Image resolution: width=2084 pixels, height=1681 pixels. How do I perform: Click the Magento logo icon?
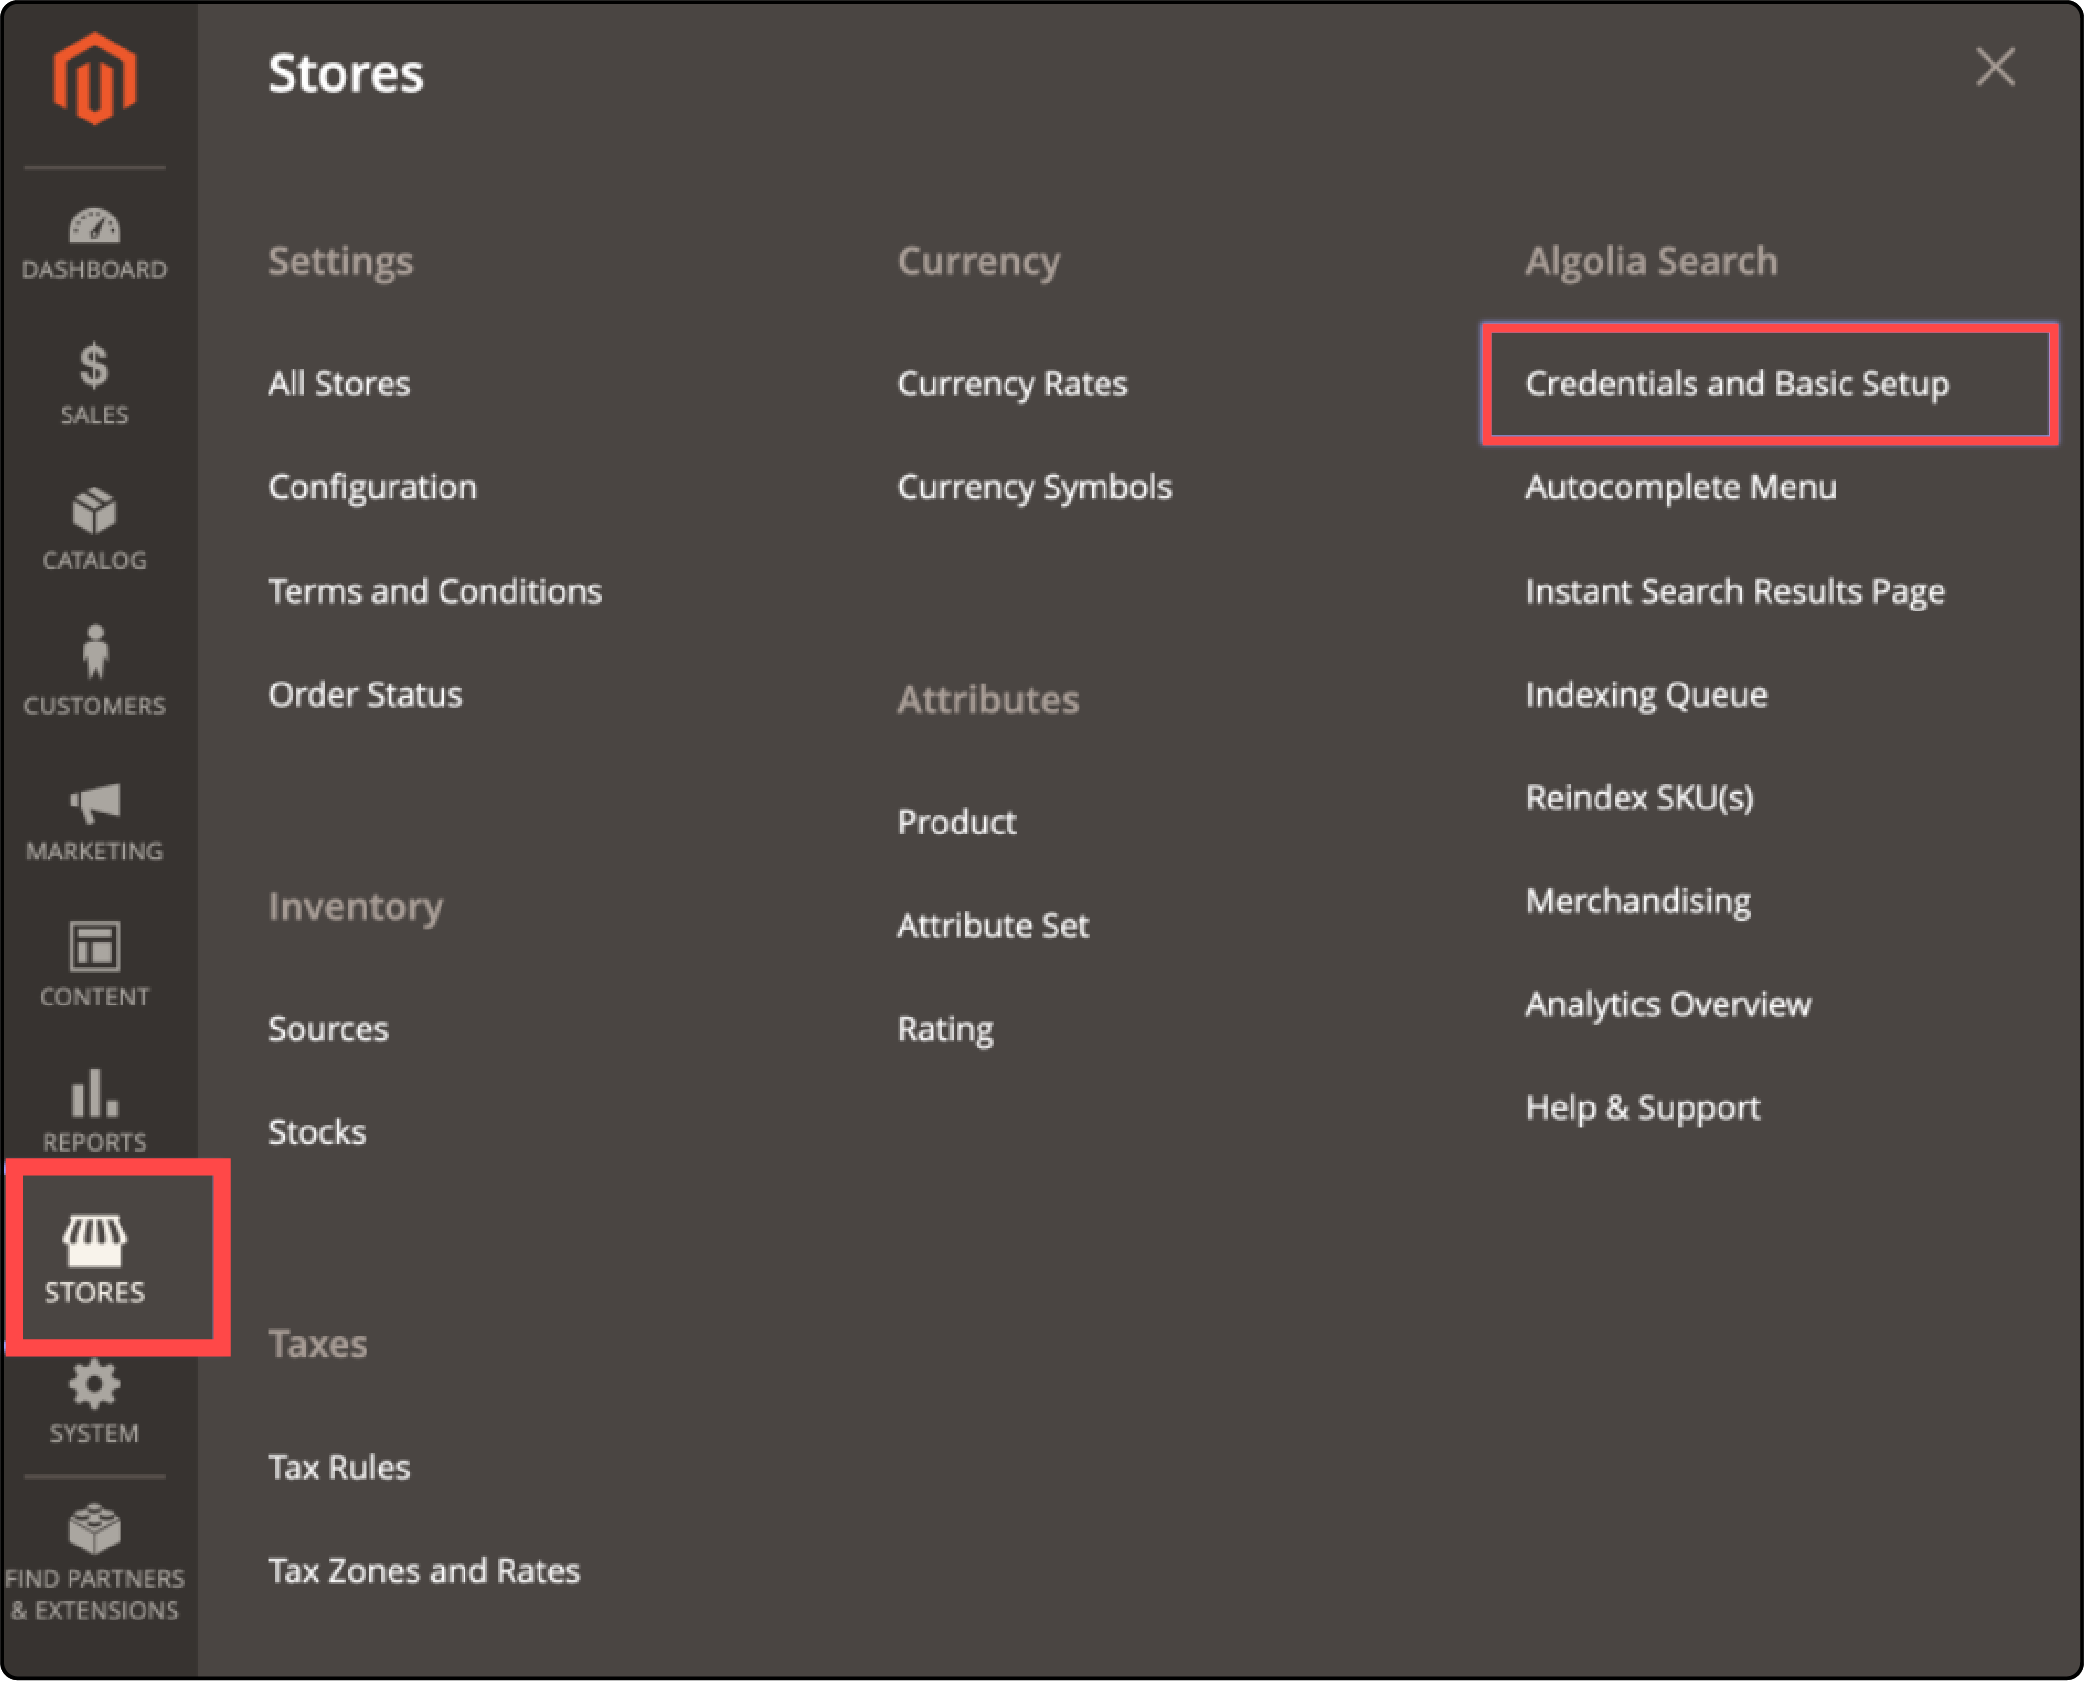[95, 79]
